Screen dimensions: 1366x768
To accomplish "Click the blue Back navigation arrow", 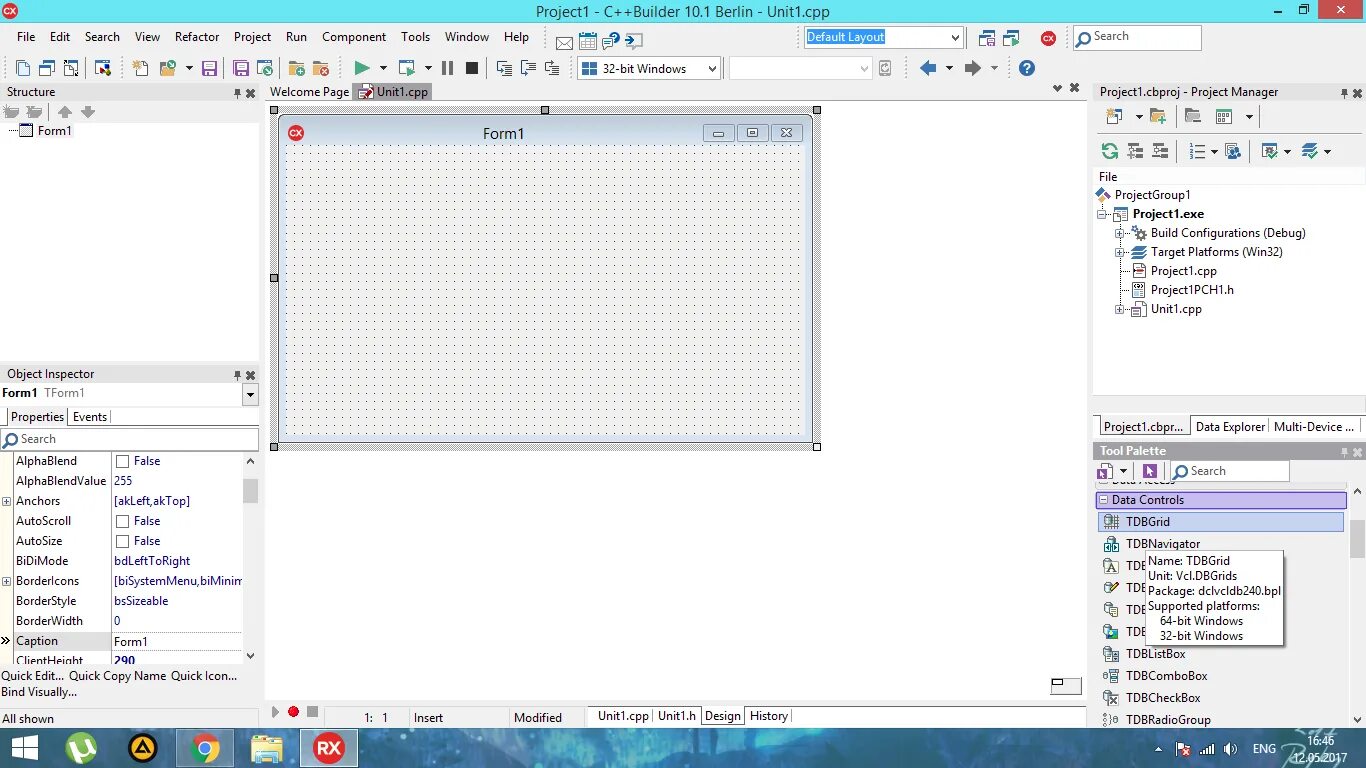I will tap(928, 68).
